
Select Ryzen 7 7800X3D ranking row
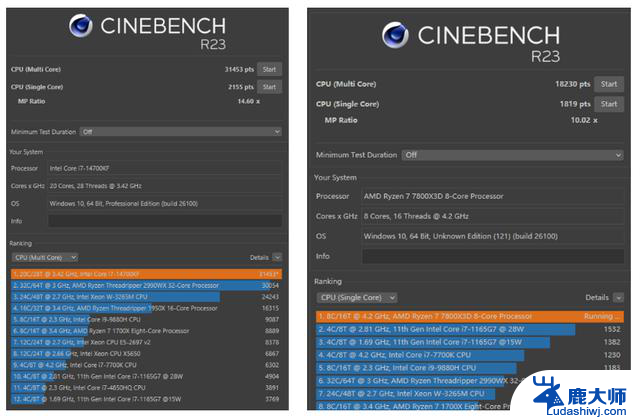tap(470, 316)
